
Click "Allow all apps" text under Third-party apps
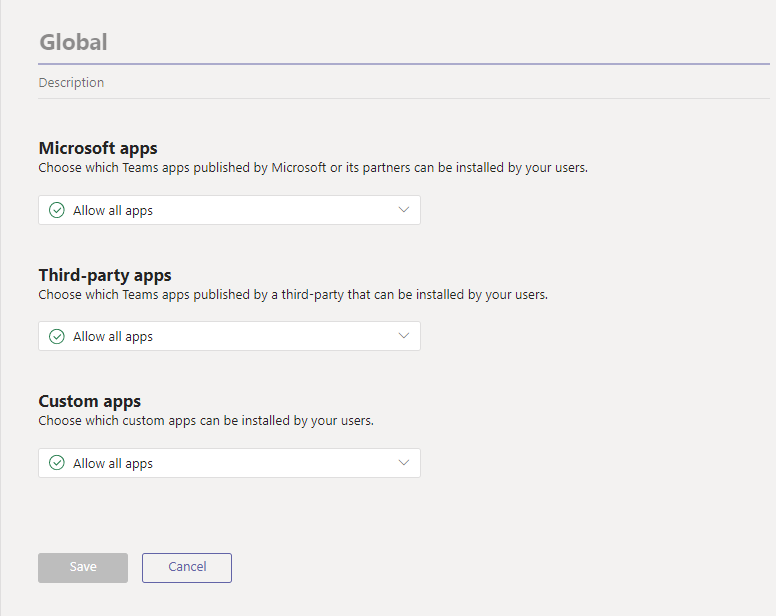(x=113, y=337)
